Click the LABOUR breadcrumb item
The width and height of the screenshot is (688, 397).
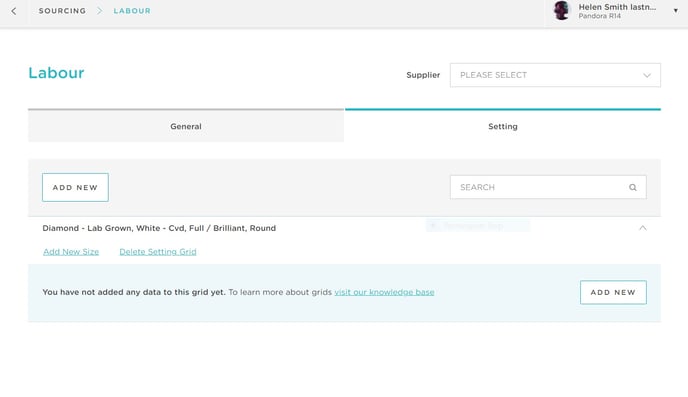(x=132, y=11)
